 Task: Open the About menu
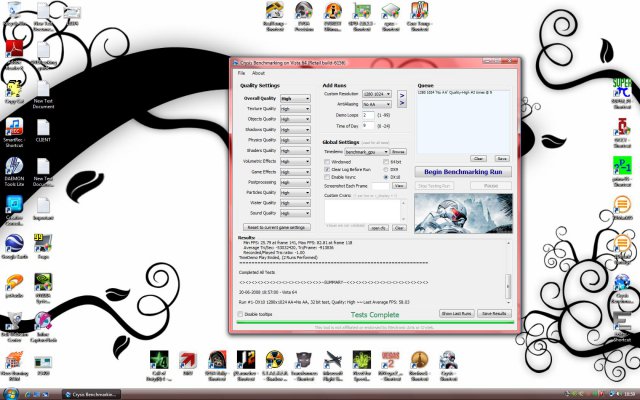(258, 73)
